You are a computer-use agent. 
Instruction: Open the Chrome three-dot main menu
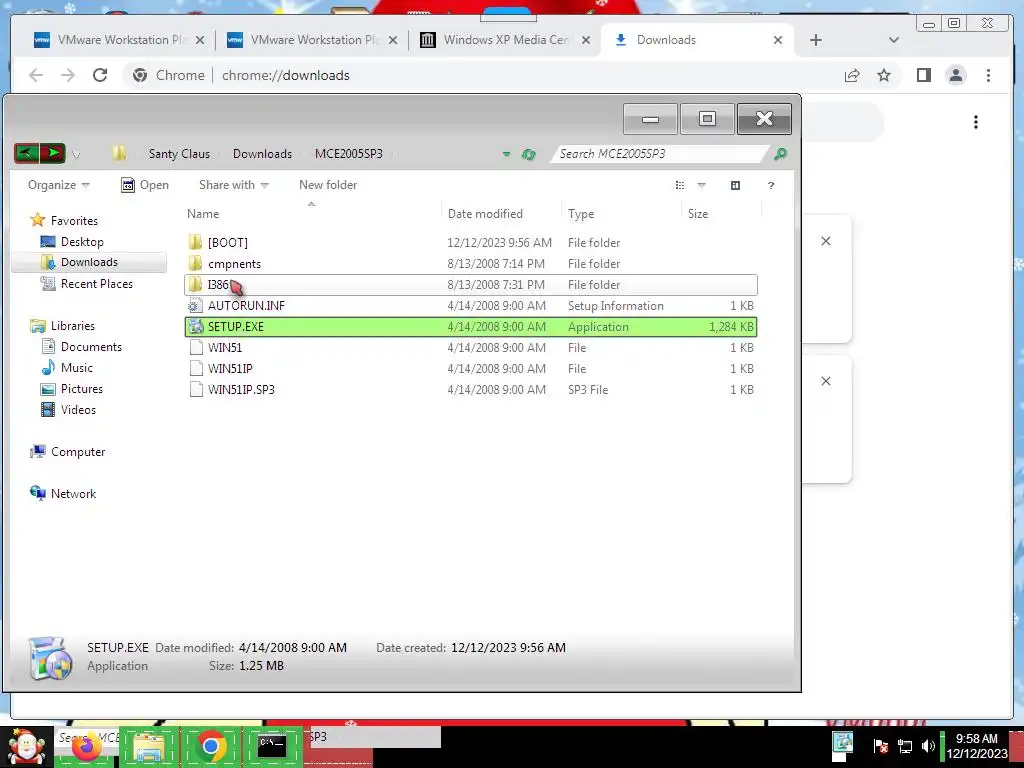tap(988, 75)
